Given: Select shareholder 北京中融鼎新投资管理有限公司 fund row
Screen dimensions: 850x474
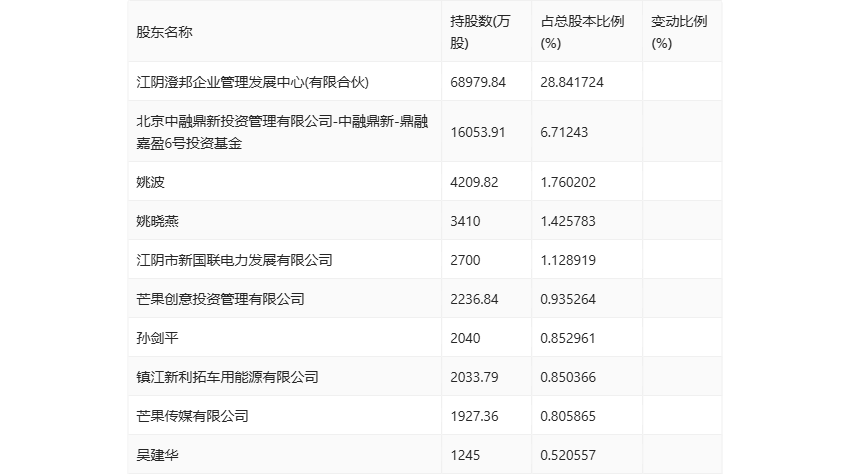Looking at the screenshot, I should 282,132.
